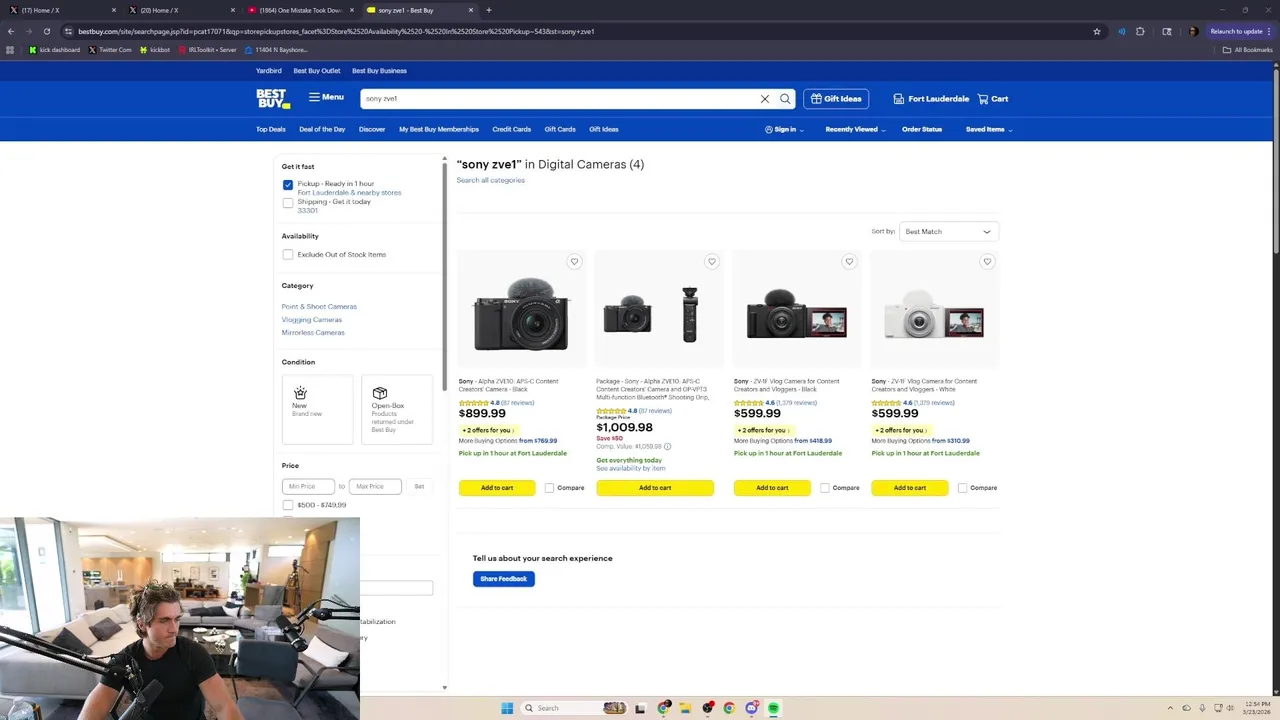Open Credit Cards nav item
Image resolution: width=1280 pixels, height=720 pixels.
tap(511, 129)
